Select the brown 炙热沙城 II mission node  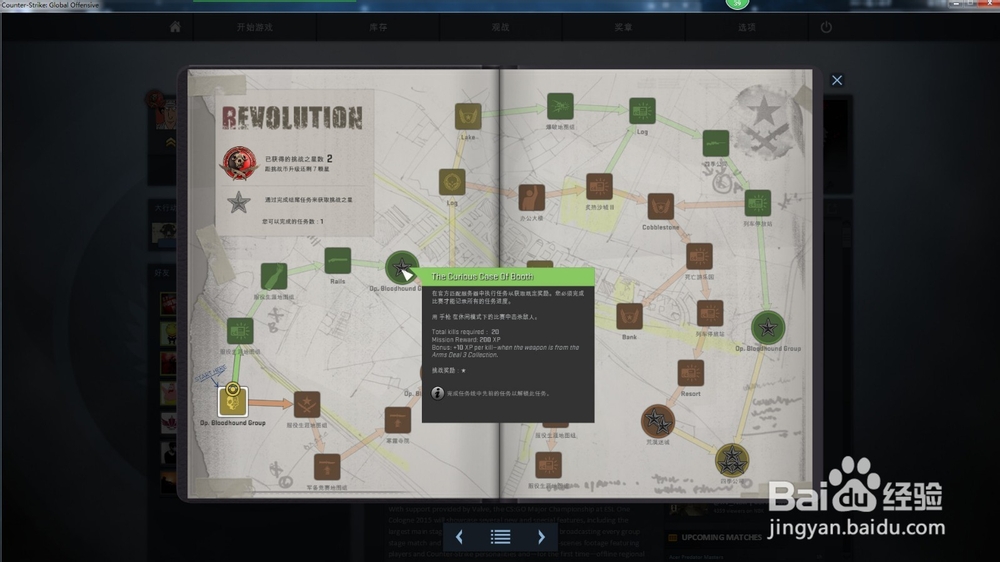click(x=599, y=187)
